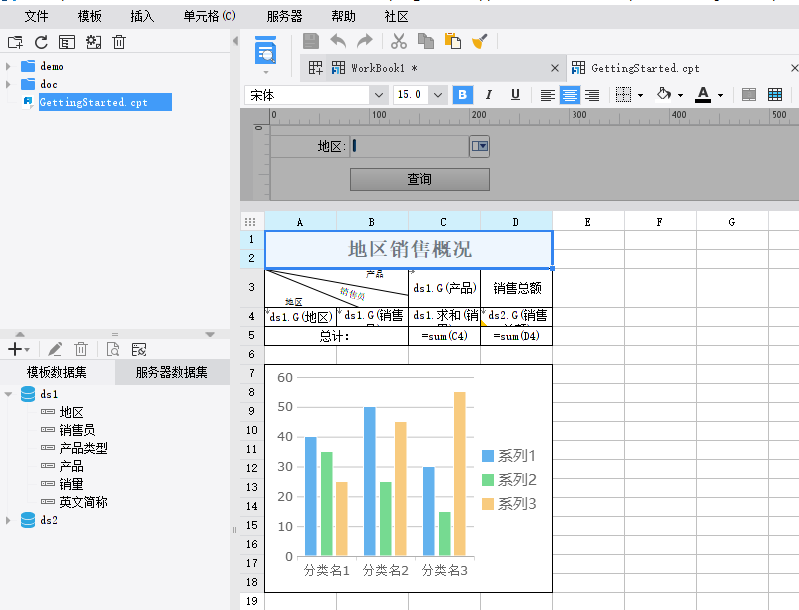Screen dimensions: 799x610
Task: Open the font name dropdown
Action: (x=379, y=95)
